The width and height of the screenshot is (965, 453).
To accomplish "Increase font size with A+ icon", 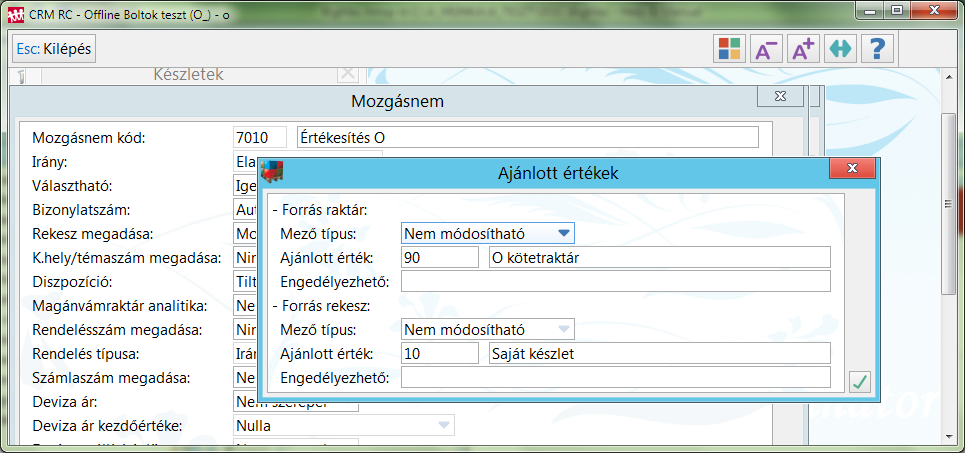I will [803, 49].
